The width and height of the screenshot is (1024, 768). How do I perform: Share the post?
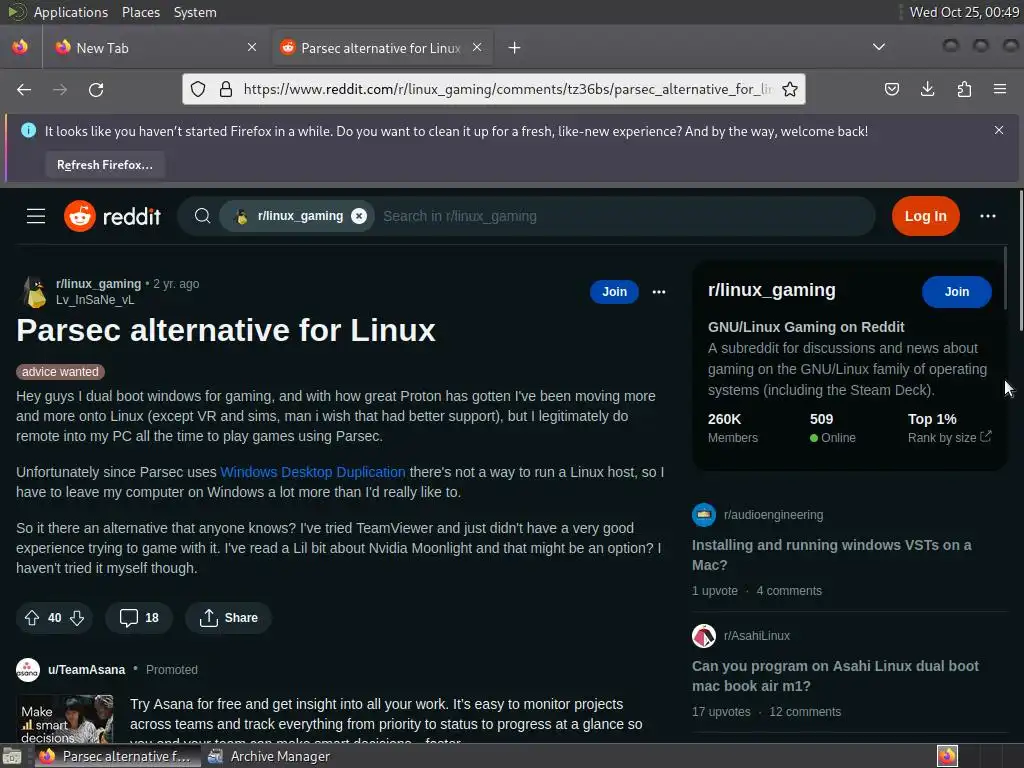point(229,618)
